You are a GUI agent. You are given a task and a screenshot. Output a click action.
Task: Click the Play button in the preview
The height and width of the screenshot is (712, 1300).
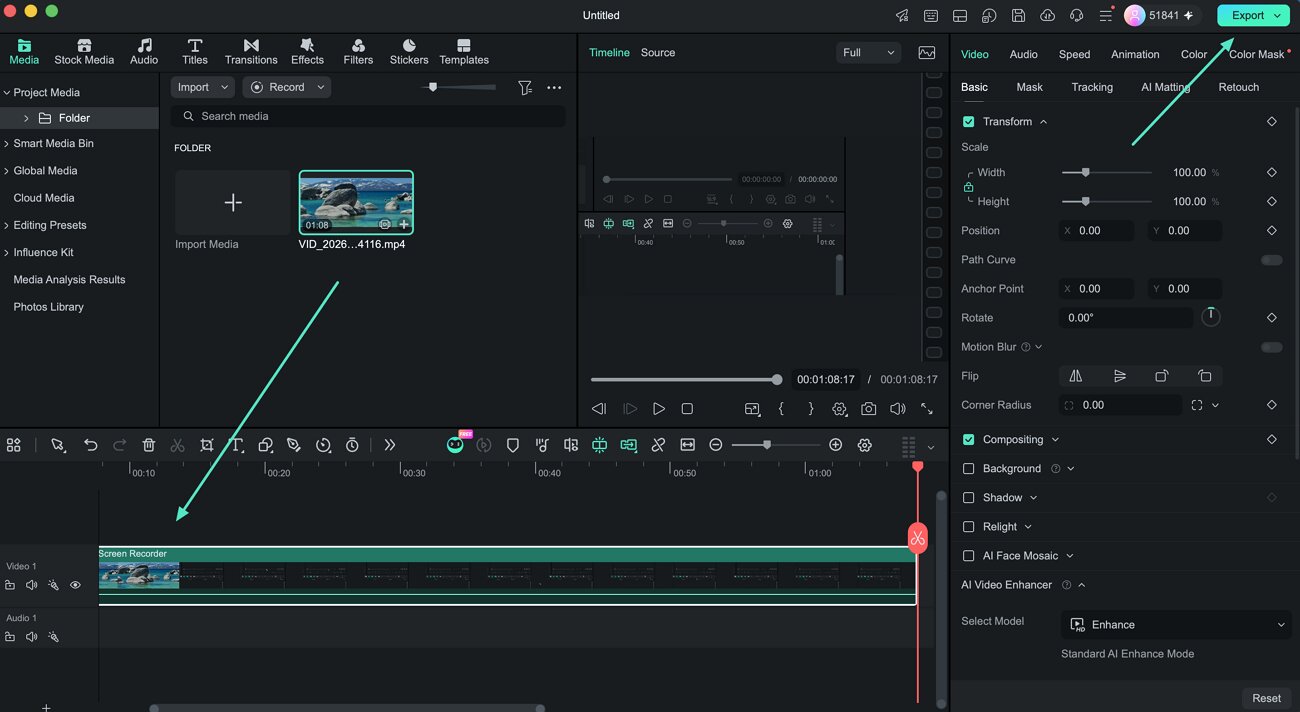(x=658, y=409)
